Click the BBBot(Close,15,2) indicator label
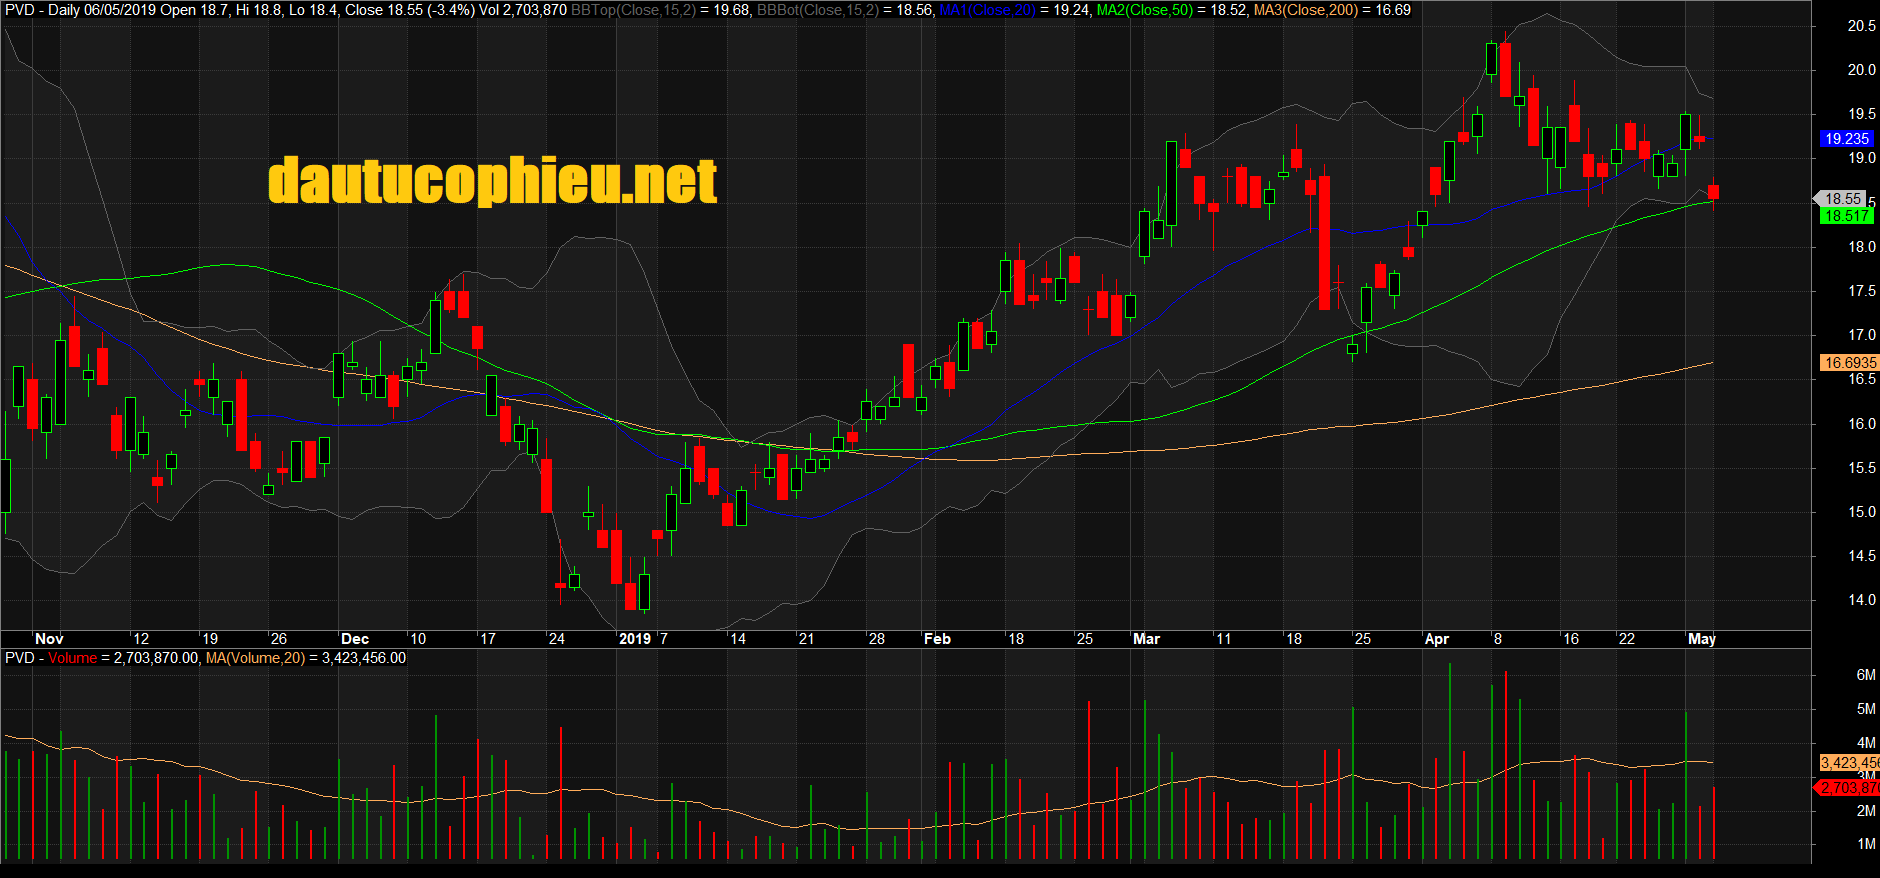The height and width of the screenshot is (878, 1880). (x=817, y=10)
